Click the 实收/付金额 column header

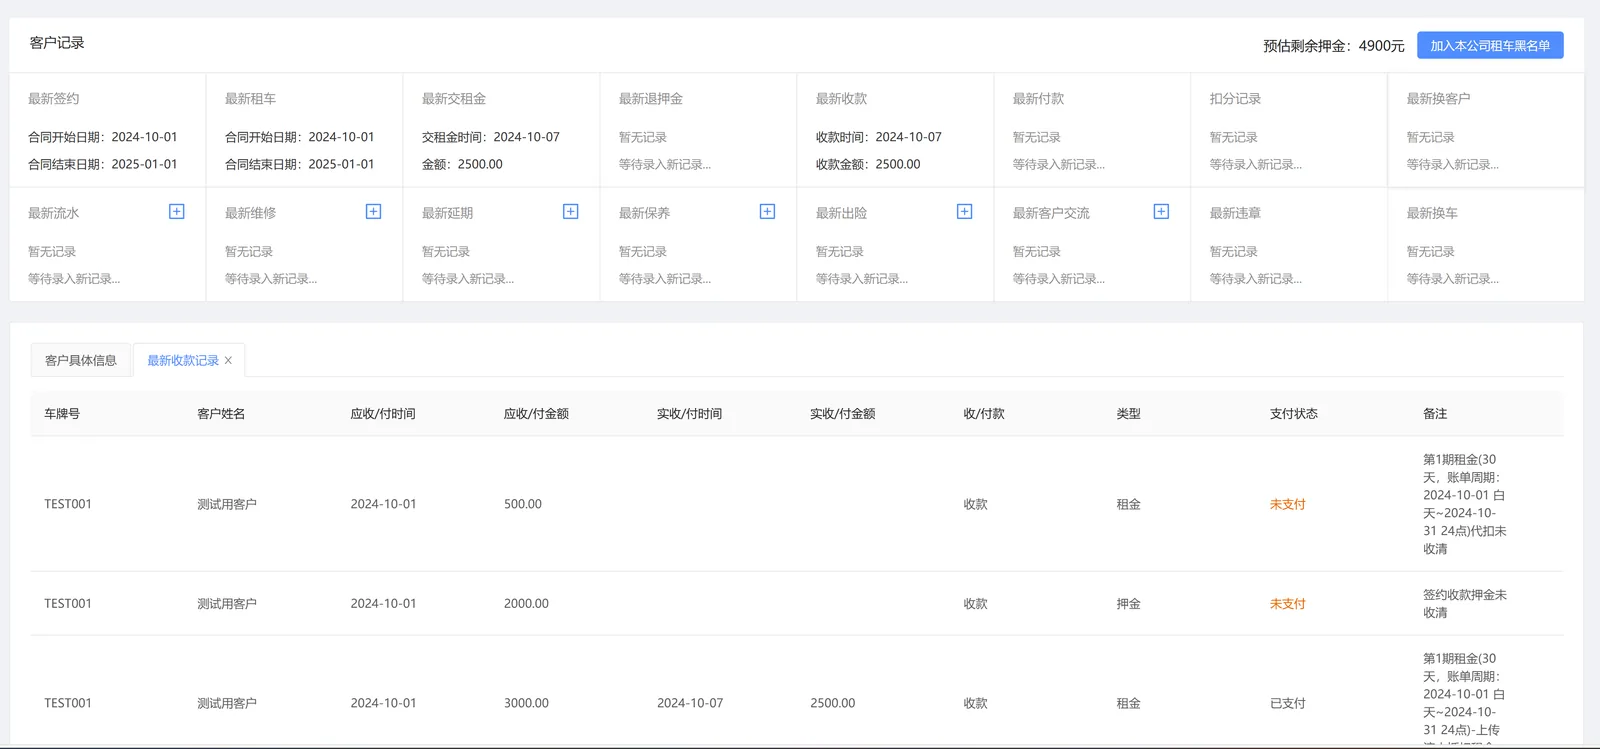(x=842, y=414)
